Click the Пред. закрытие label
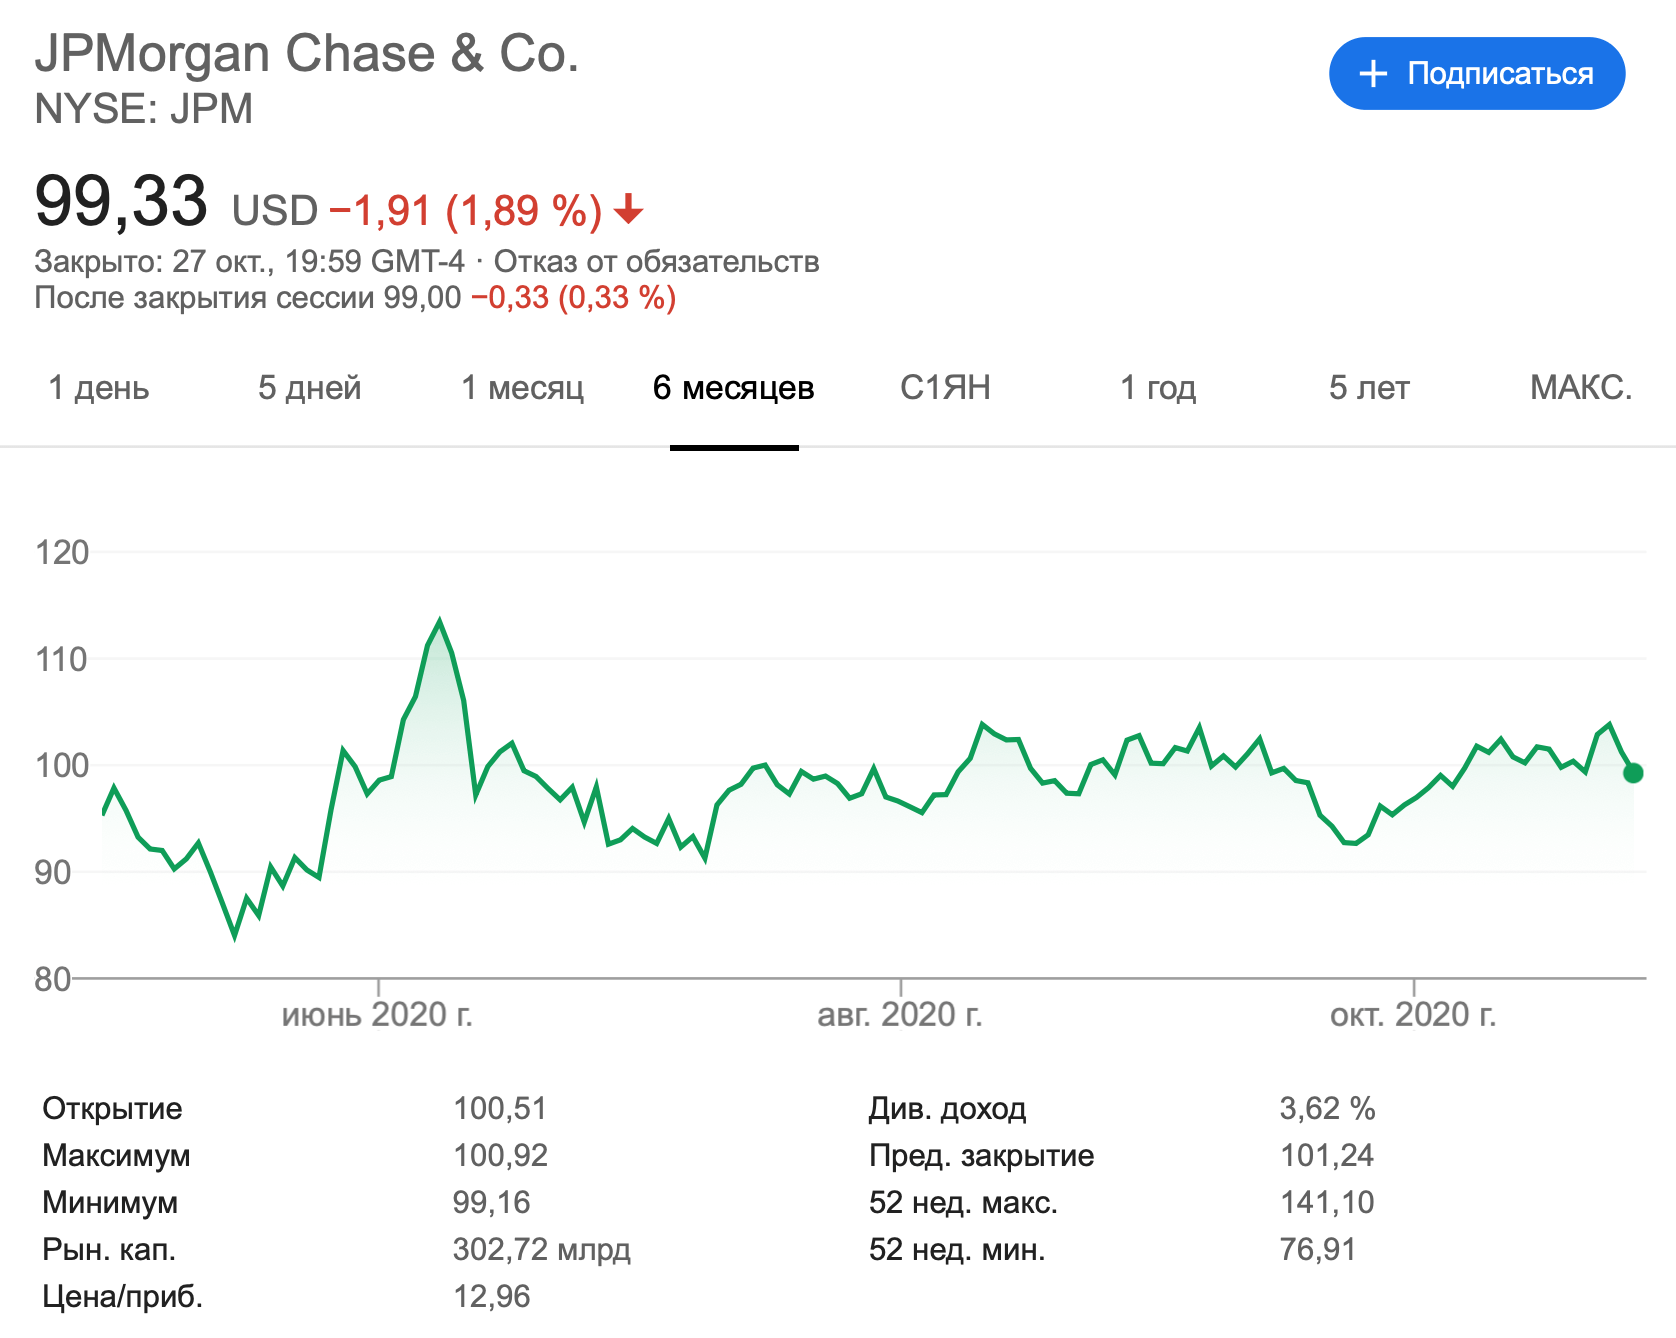 click(x=982, y=1155)
